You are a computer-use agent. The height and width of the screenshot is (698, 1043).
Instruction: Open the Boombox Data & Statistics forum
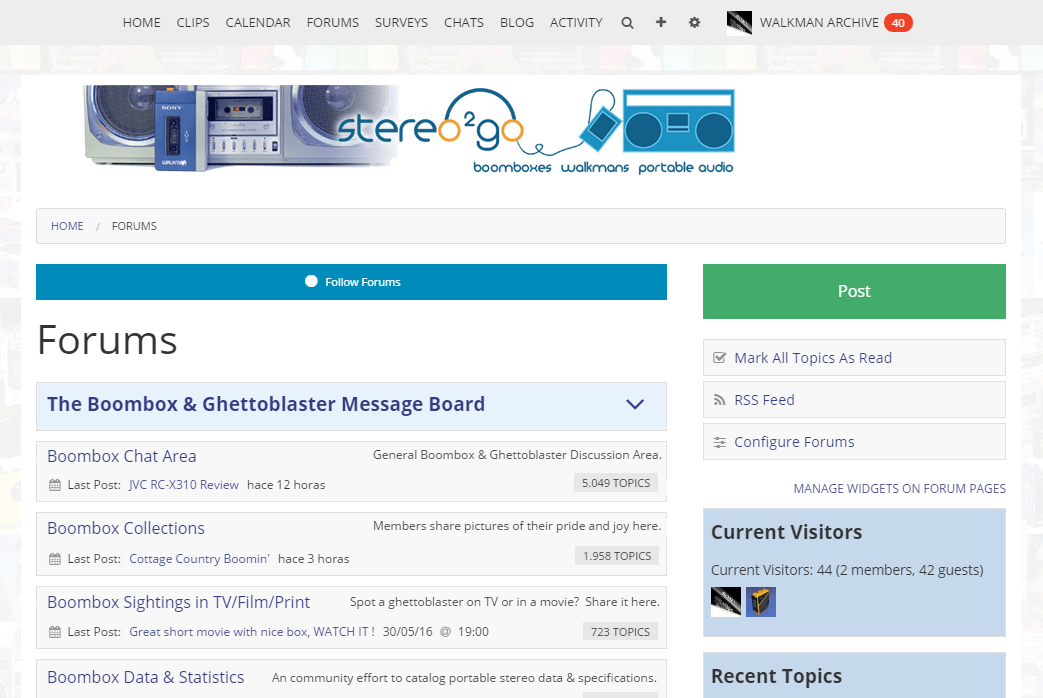pos(146,677)
